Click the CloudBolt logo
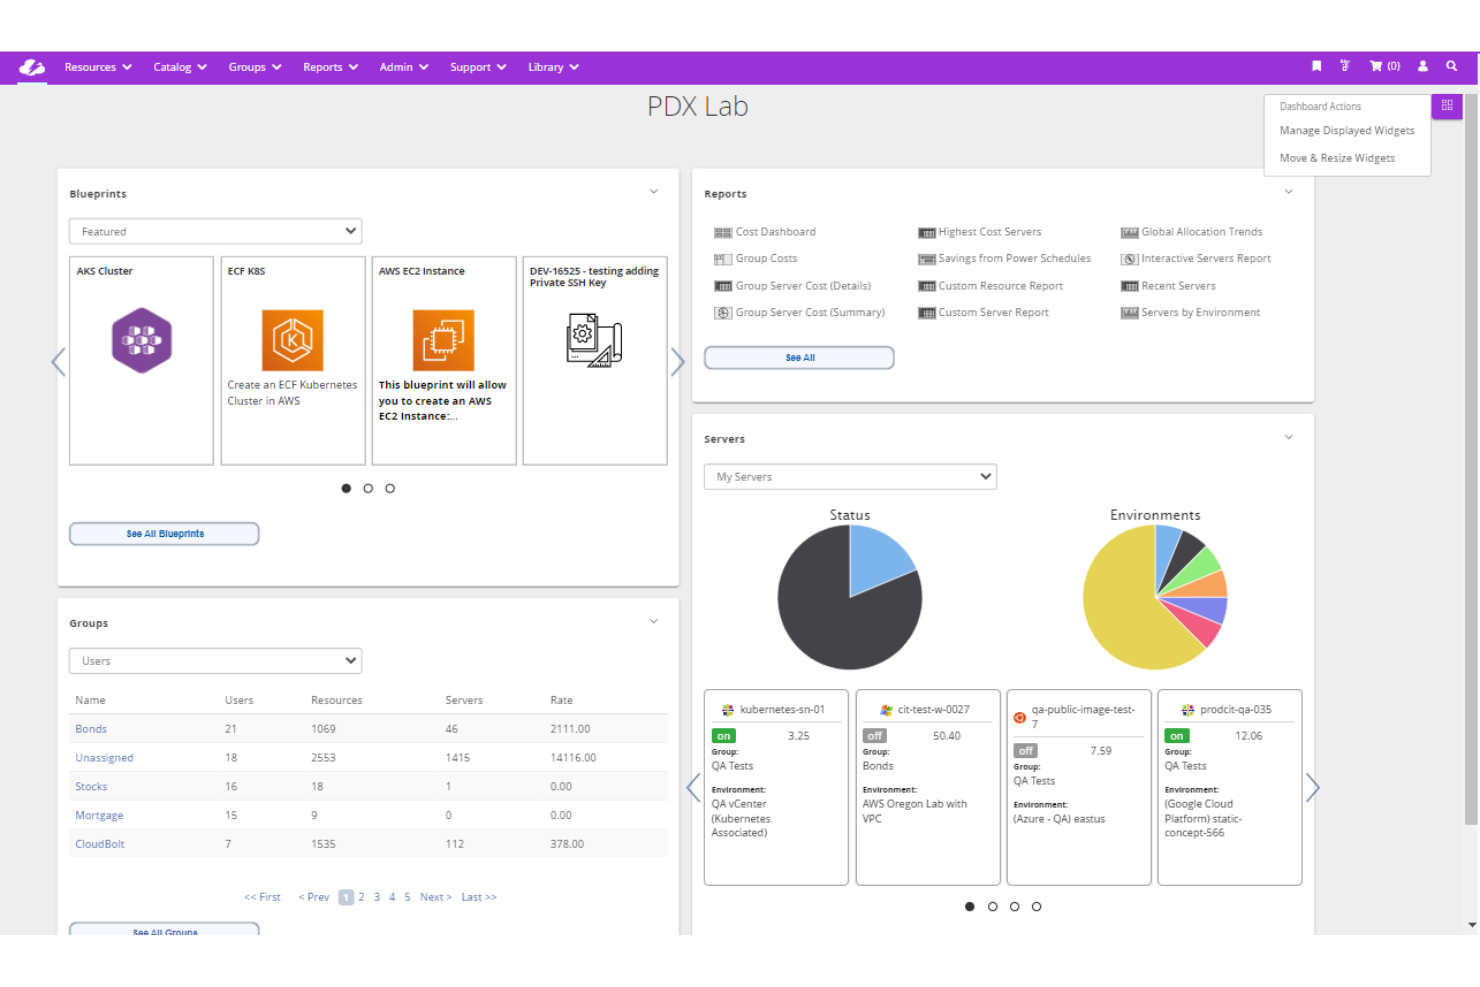The image size is (1480, 987). coord(31,67)
